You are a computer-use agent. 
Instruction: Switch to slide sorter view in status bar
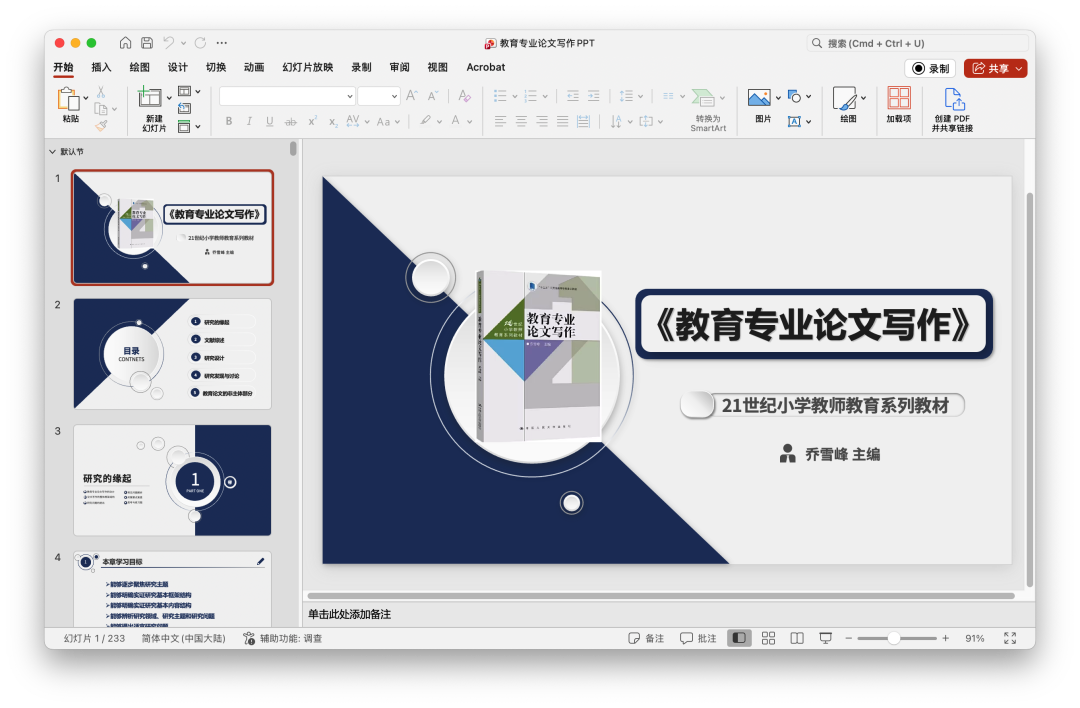[768, 637]
